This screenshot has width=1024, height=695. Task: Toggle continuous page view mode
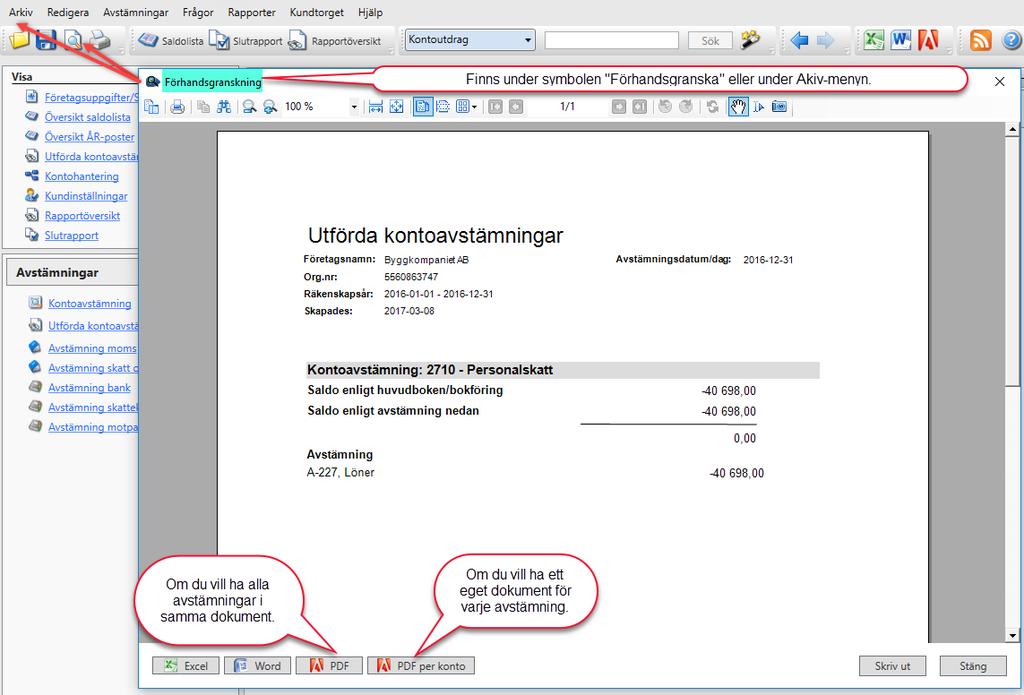pos(443,106)
